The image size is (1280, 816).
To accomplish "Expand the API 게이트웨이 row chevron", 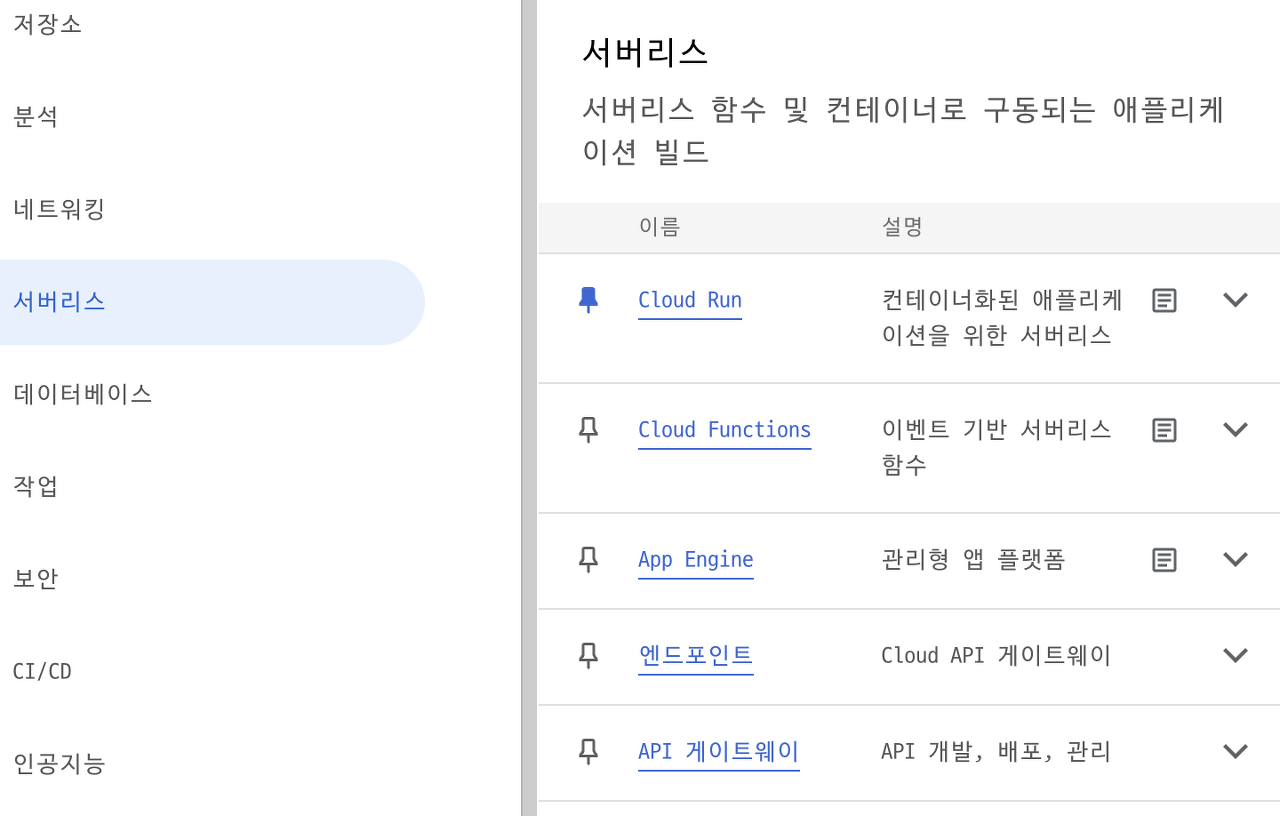I will click(x=1236, y=752).
